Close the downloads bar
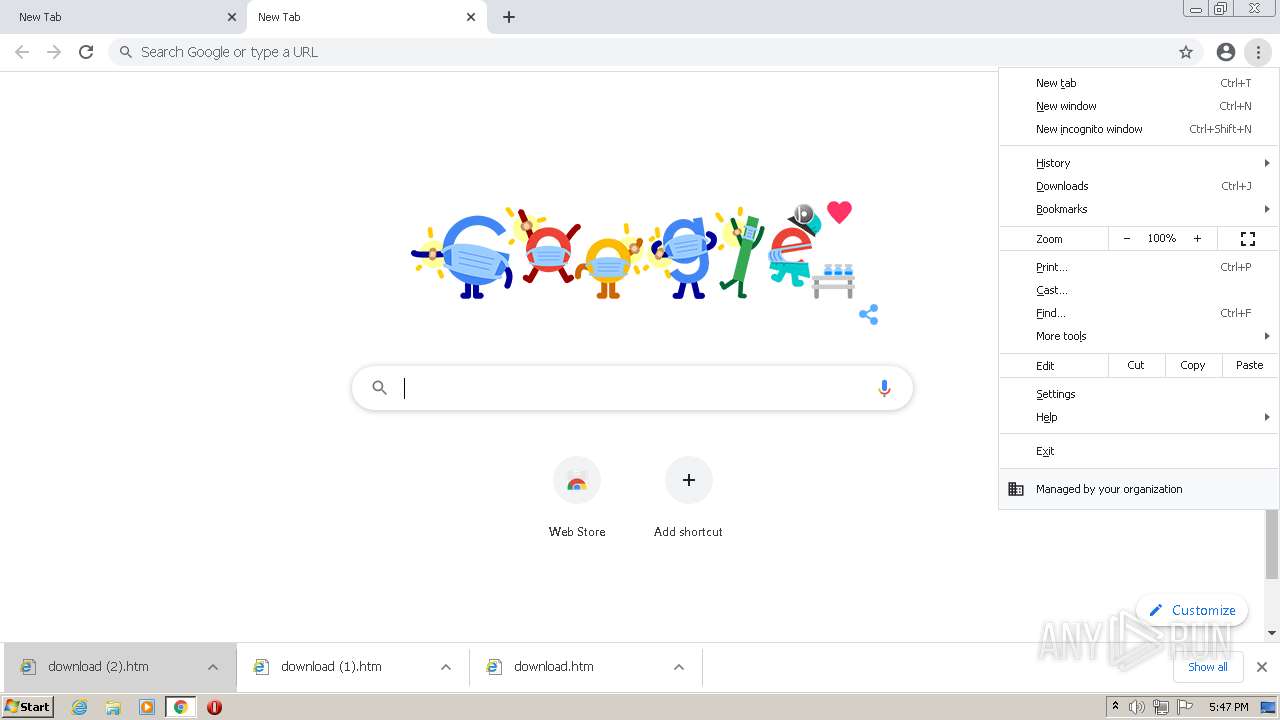Screen dimensions: 1280x720 pyautogui.click(x=1262, y=667)
